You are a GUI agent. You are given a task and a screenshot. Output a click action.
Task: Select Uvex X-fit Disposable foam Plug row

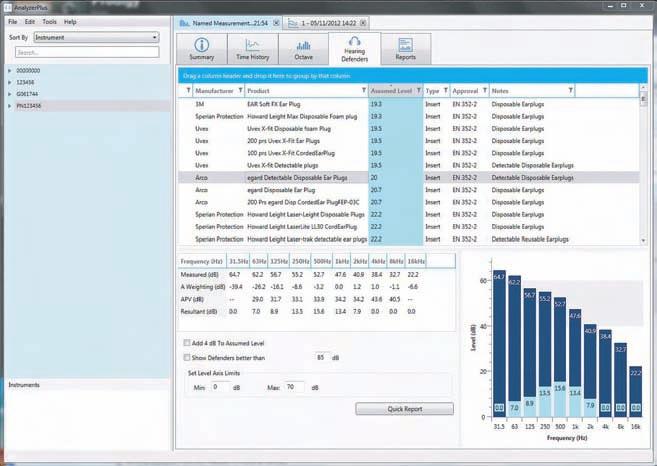coord(409,129)
